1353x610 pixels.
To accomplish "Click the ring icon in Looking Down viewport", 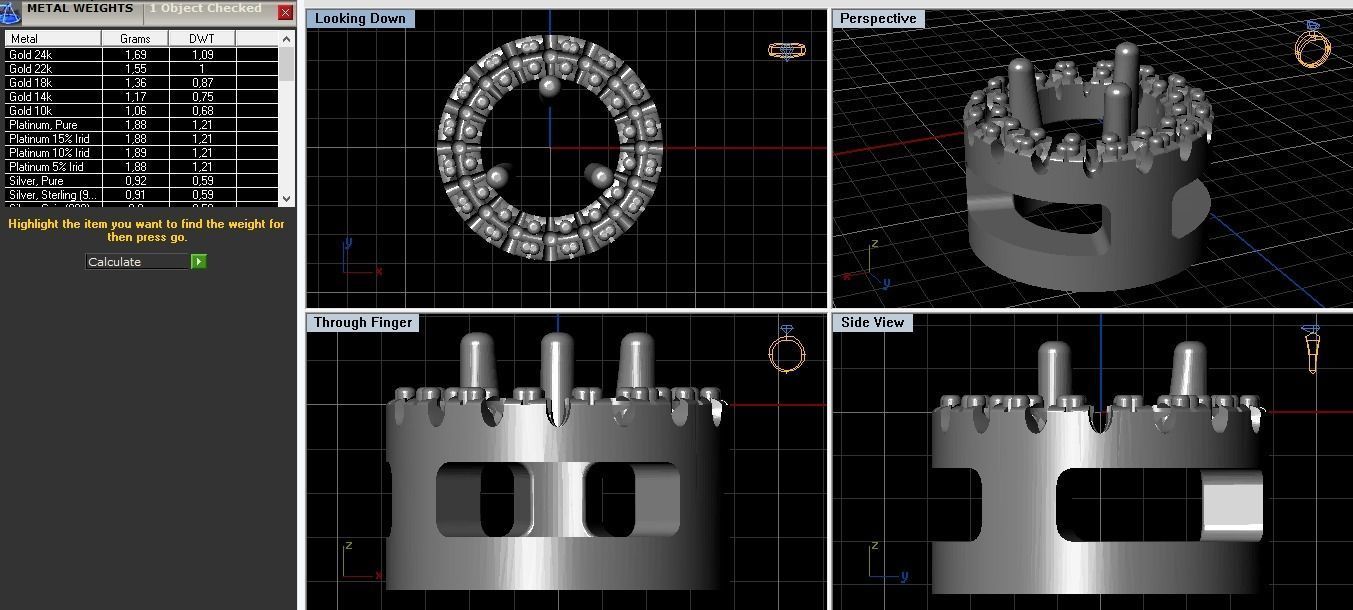I will [x=787, y=50].
